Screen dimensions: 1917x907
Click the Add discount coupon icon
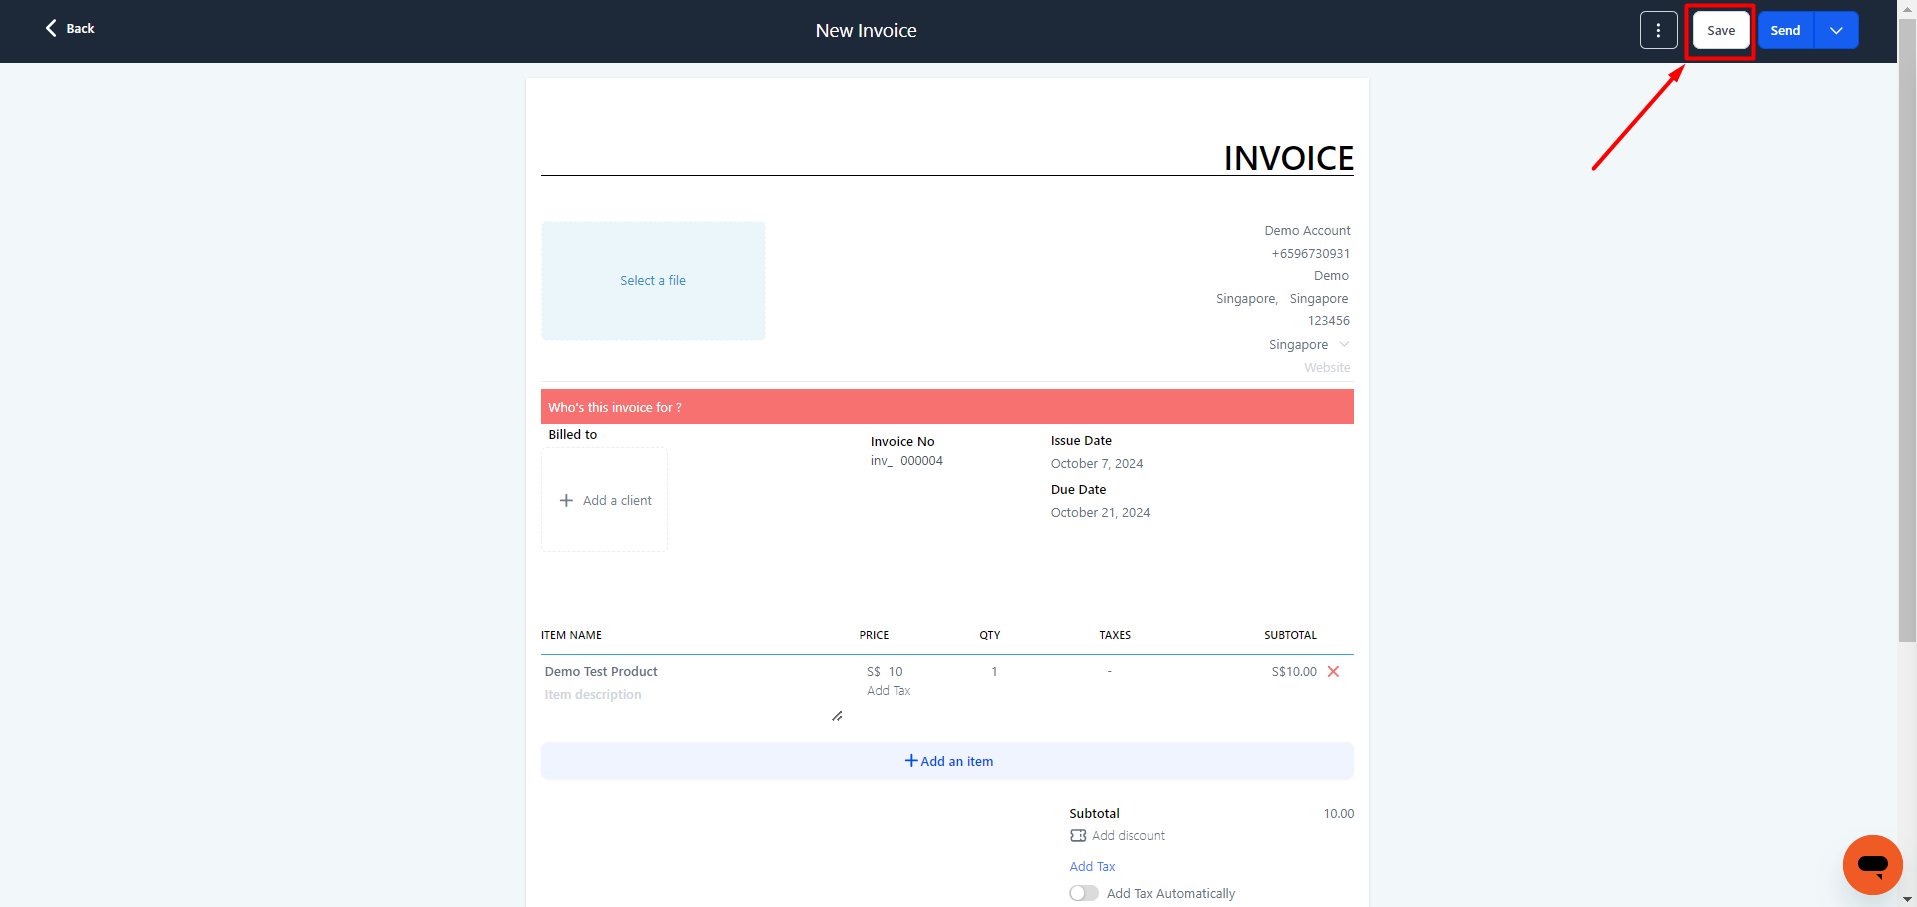(1078, 836)
